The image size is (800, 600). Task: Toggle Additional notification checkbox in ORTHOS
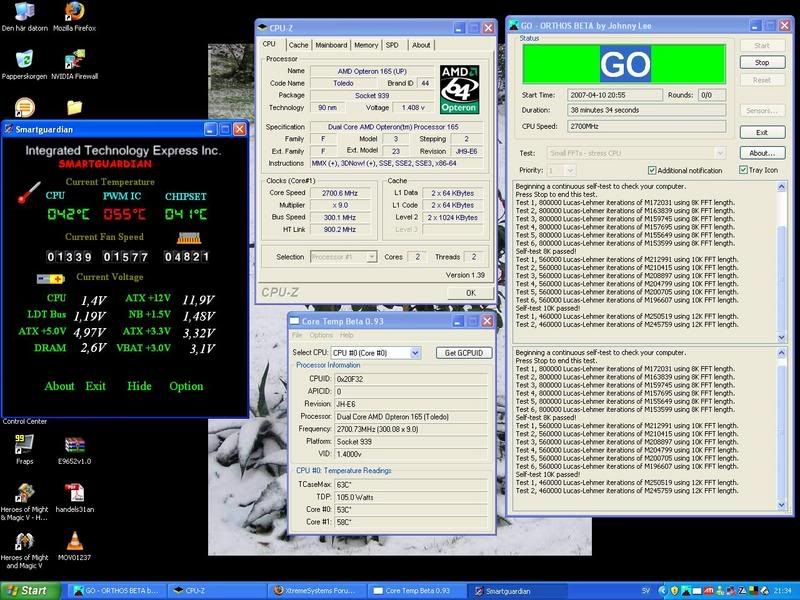[652, 170]
